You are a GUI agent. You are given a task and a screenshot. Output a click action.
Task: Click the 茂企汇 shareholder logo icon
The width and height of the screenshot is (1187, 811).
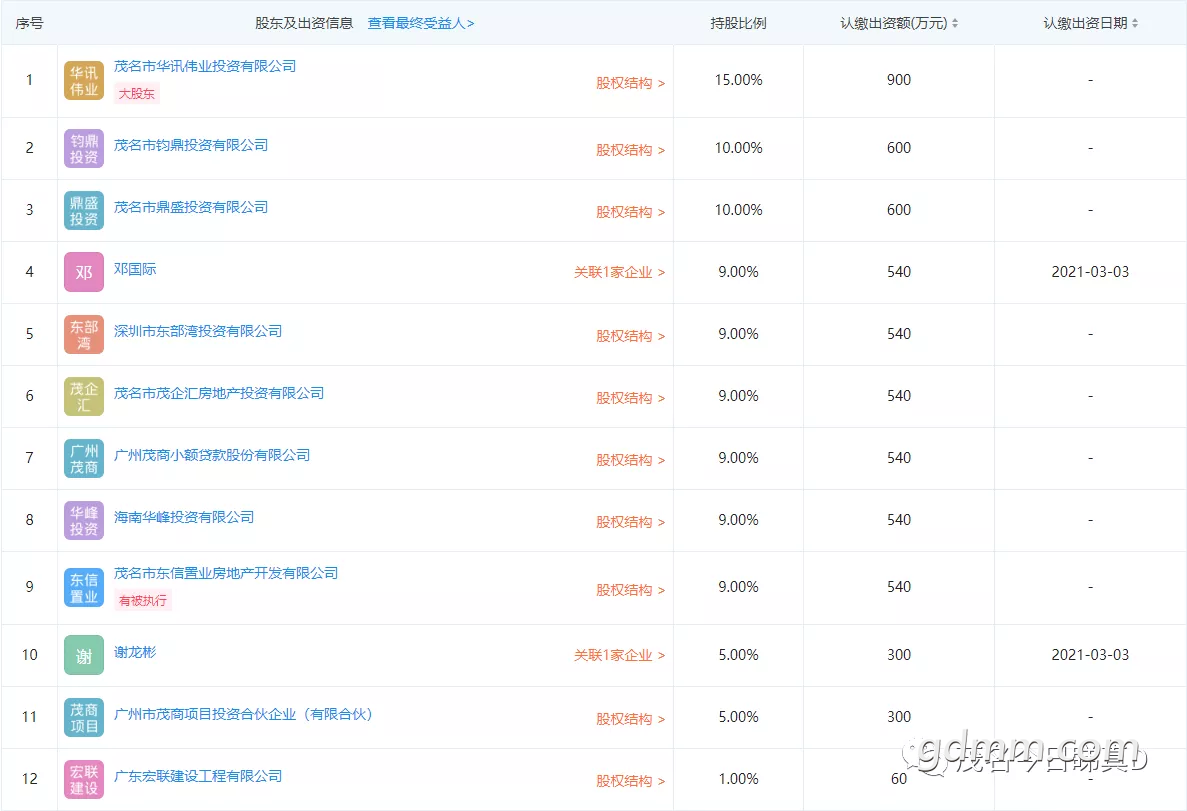(84, 397)
